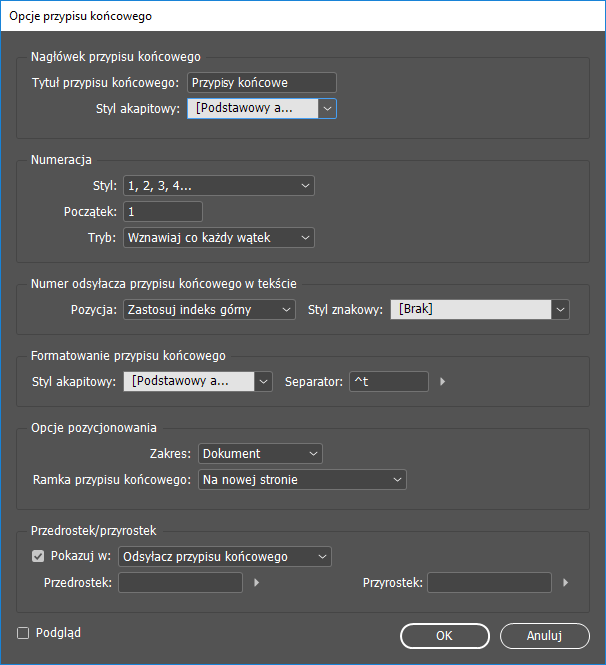606x665 pixels.
Task: Open the Pozycja dropdown
Action: click(x=209, y=310)
